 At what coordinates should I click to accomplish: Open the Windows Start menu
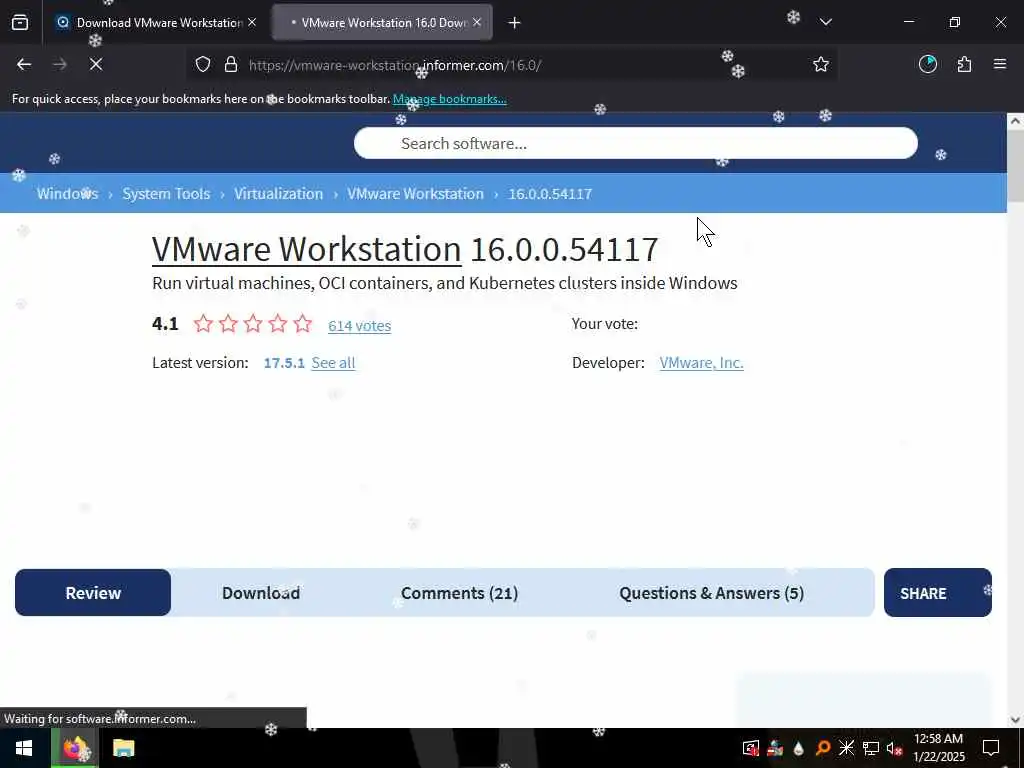tap(24, 748)
